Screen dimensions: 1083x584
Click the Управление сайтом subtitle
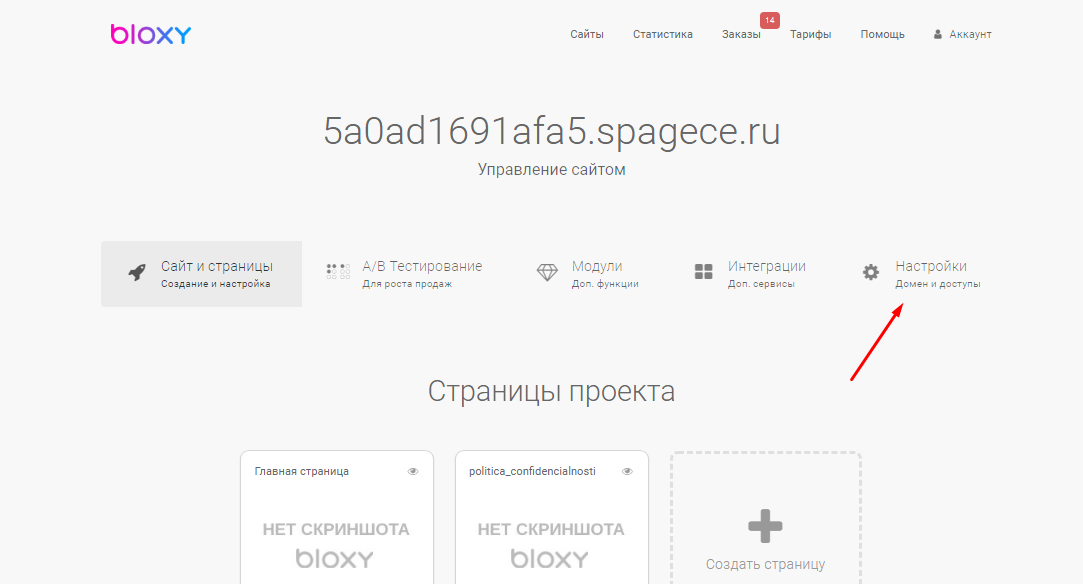(551, 170)
